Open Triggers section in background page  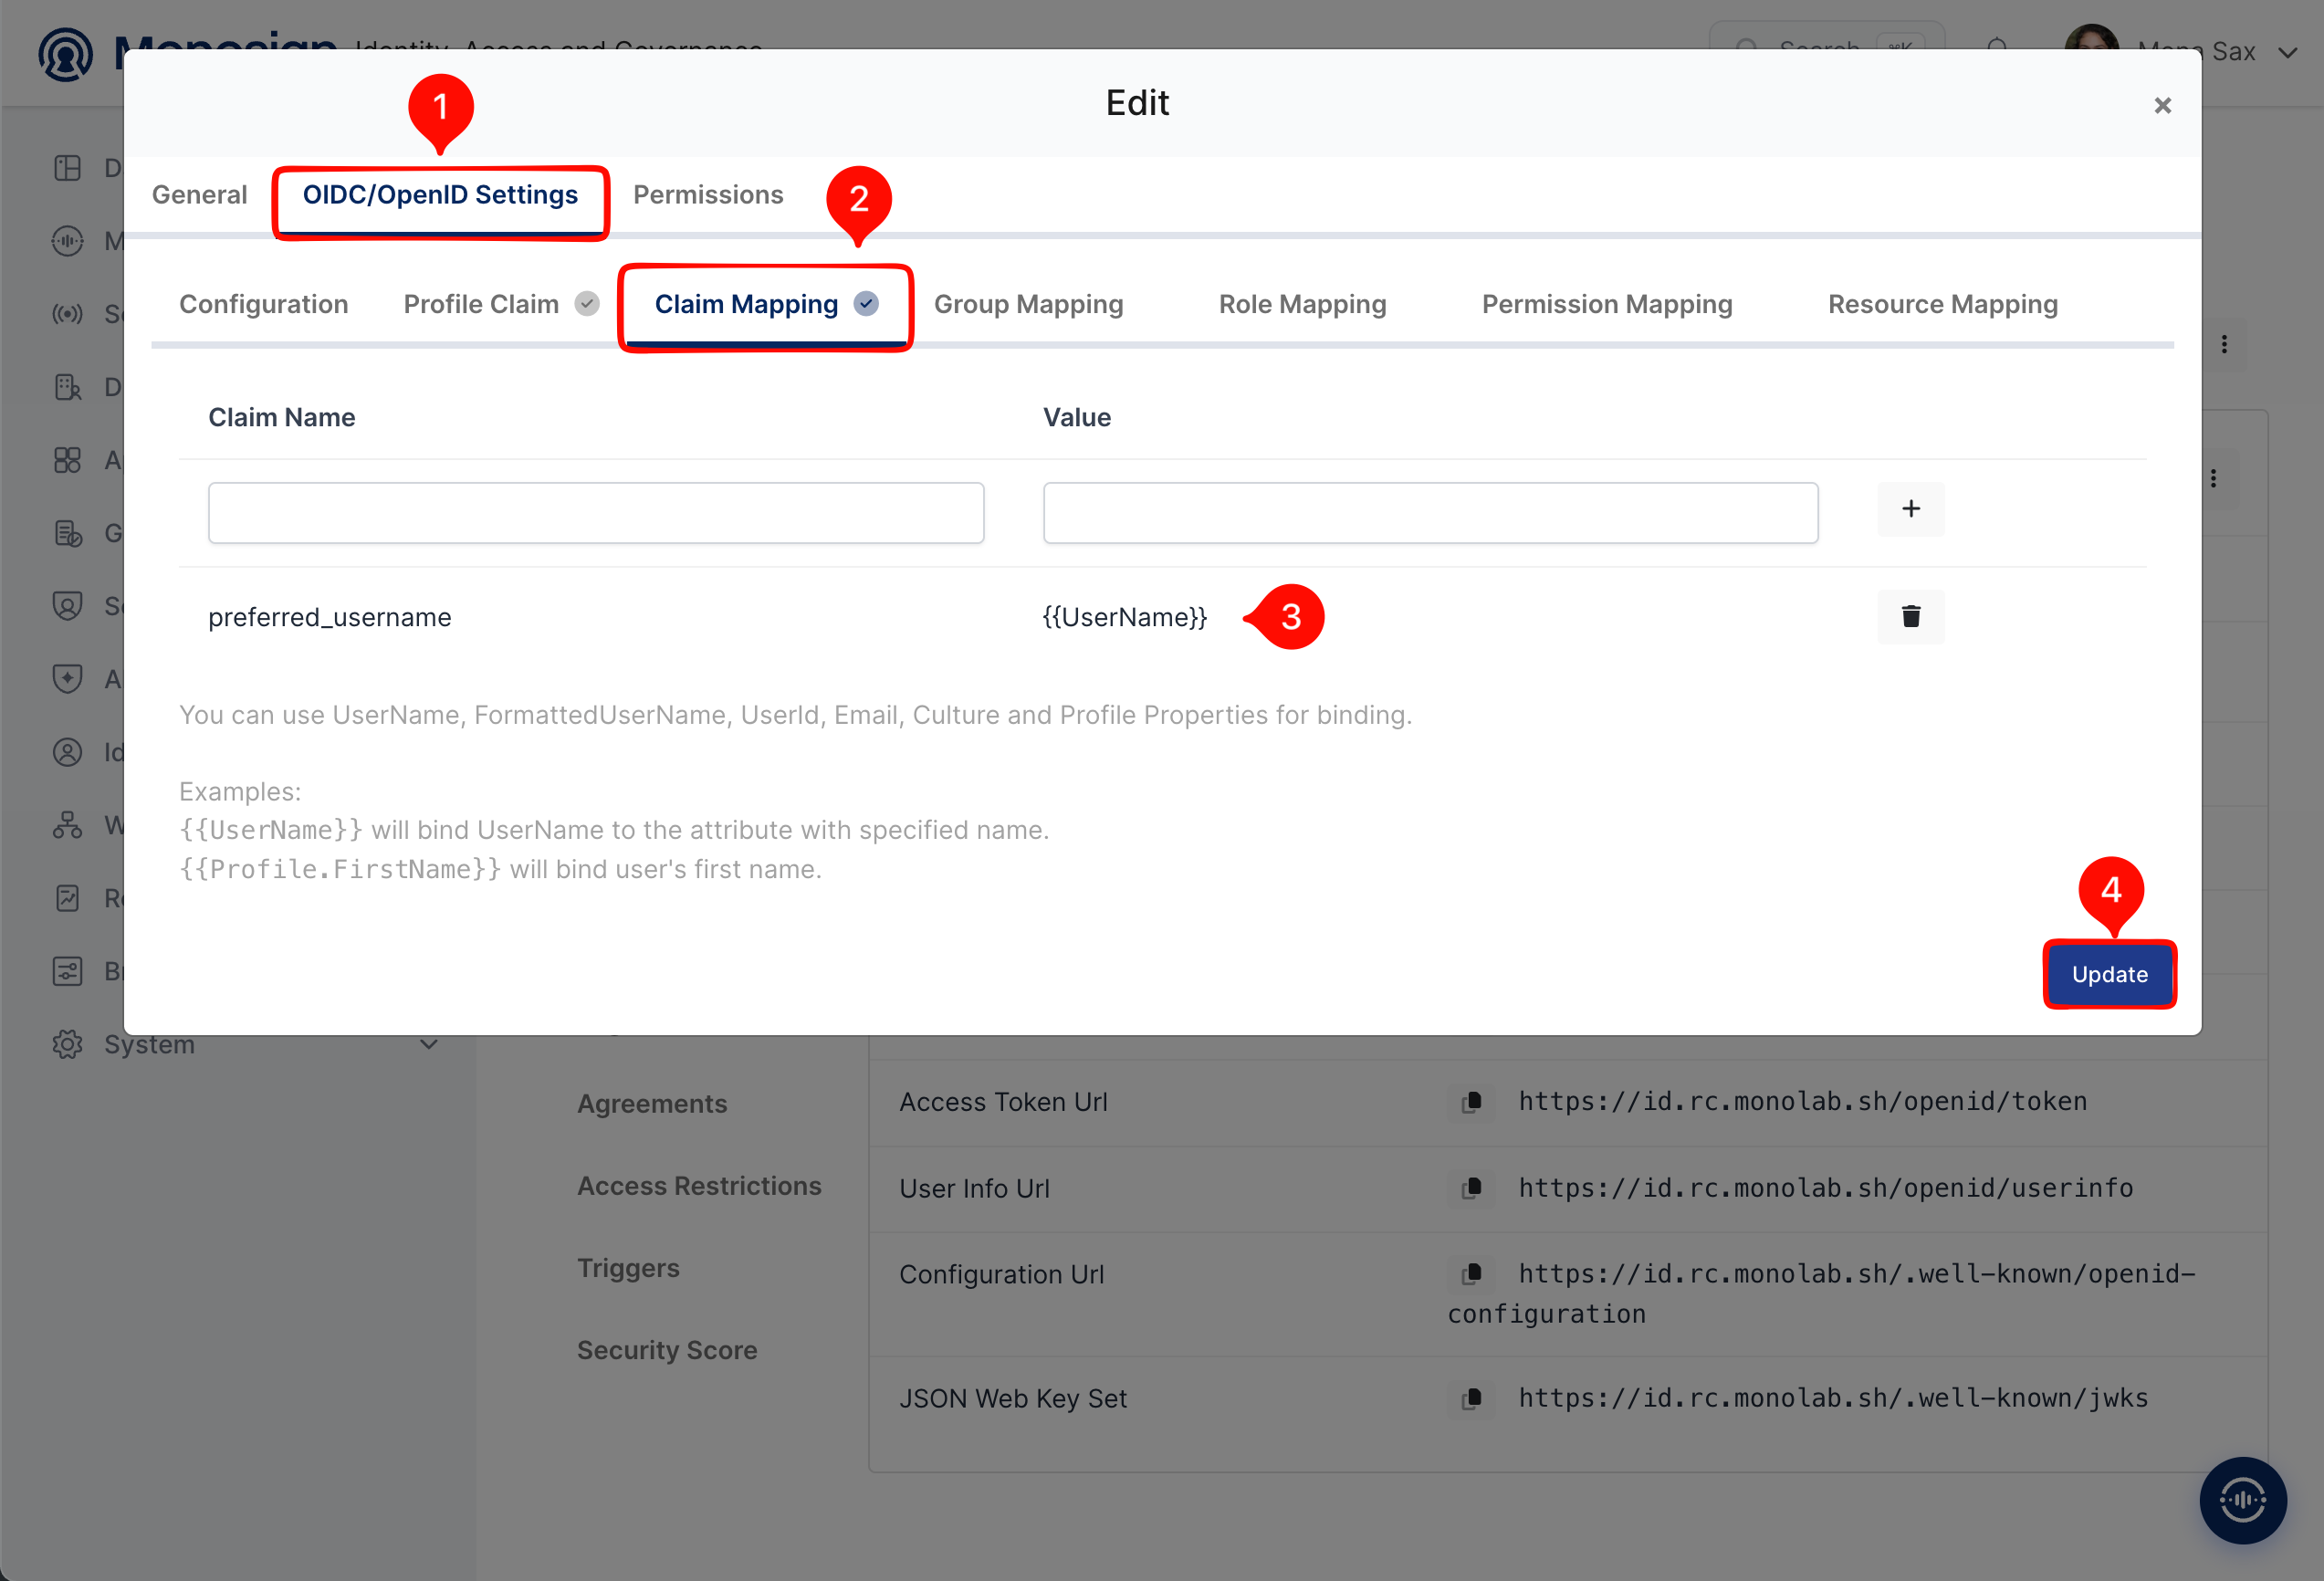point(628,1268)
